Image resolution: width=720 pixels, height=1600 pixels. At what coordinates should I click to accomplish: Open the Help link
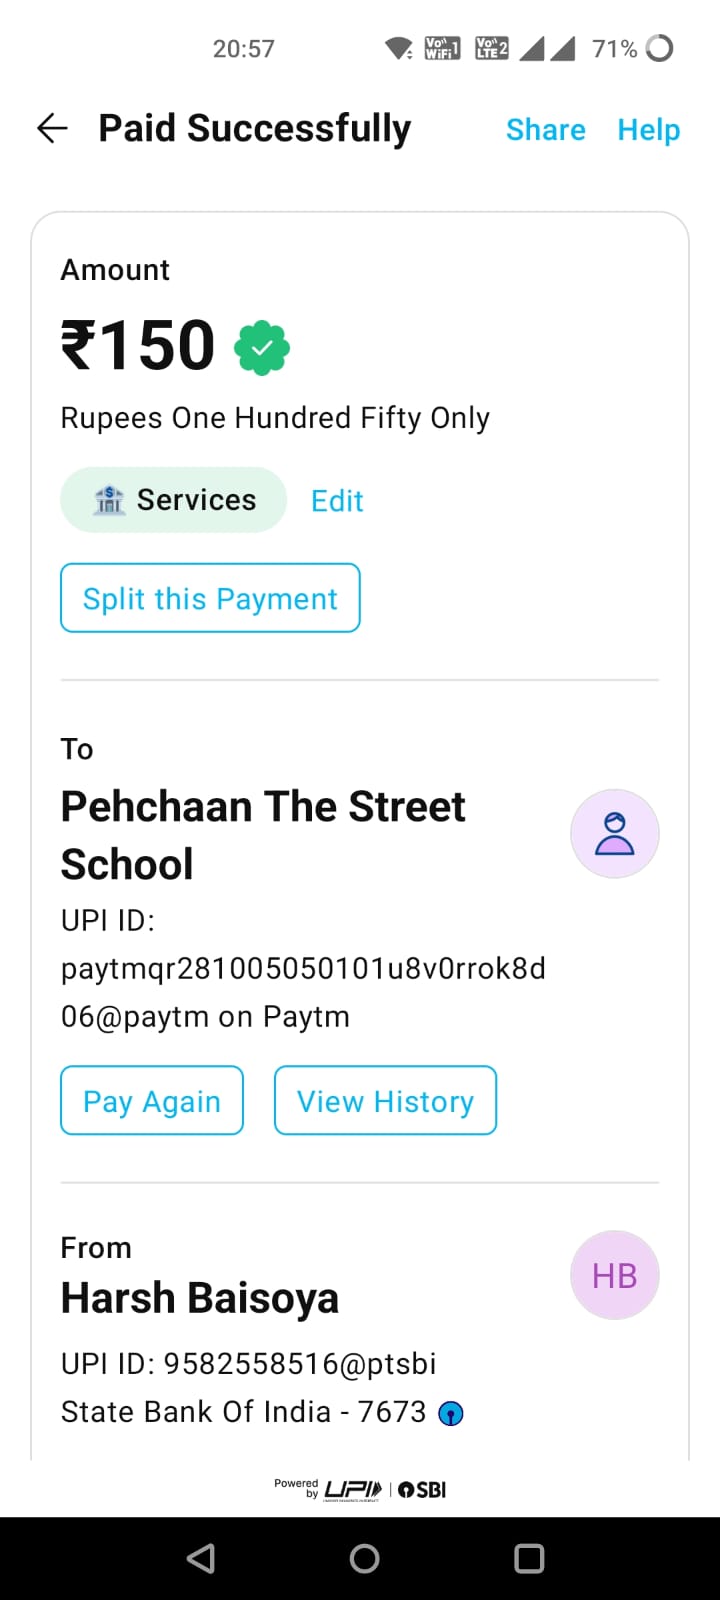click(648, 129)
